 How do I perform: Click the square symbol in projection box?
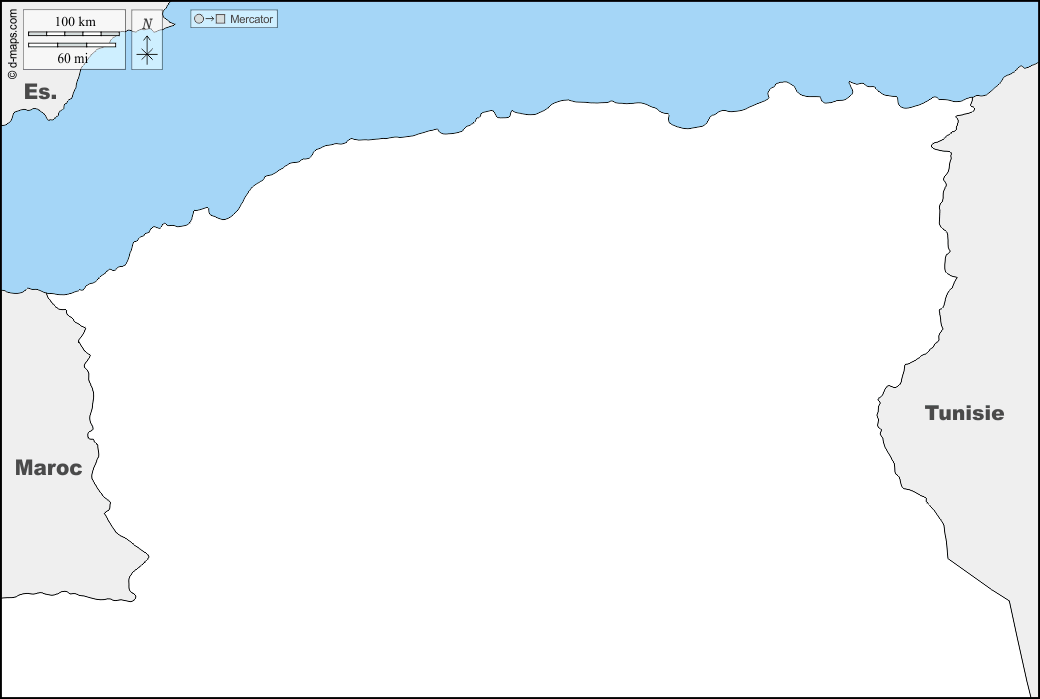(x=220, y=19)
